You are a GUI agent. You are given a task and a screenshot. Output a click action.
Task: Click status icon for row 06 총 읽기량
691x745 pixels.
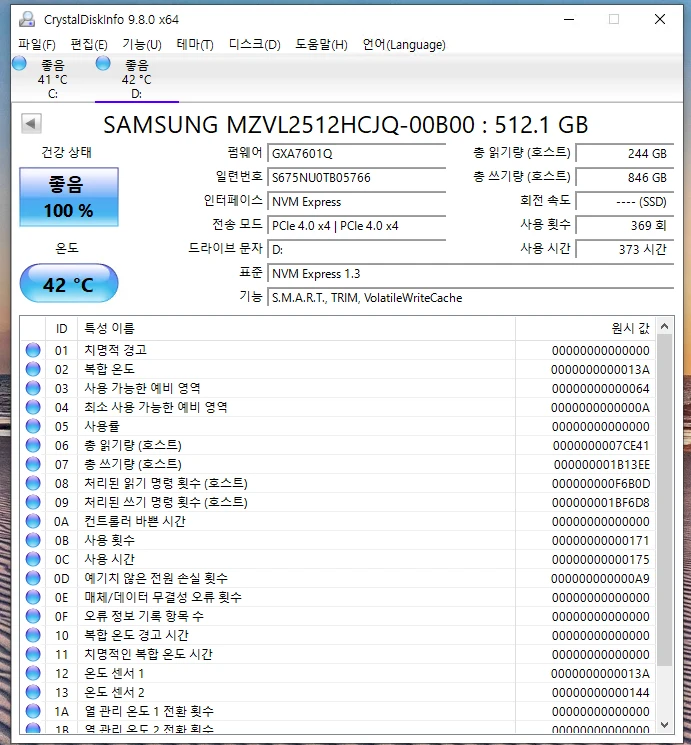(x=33, y=445)
